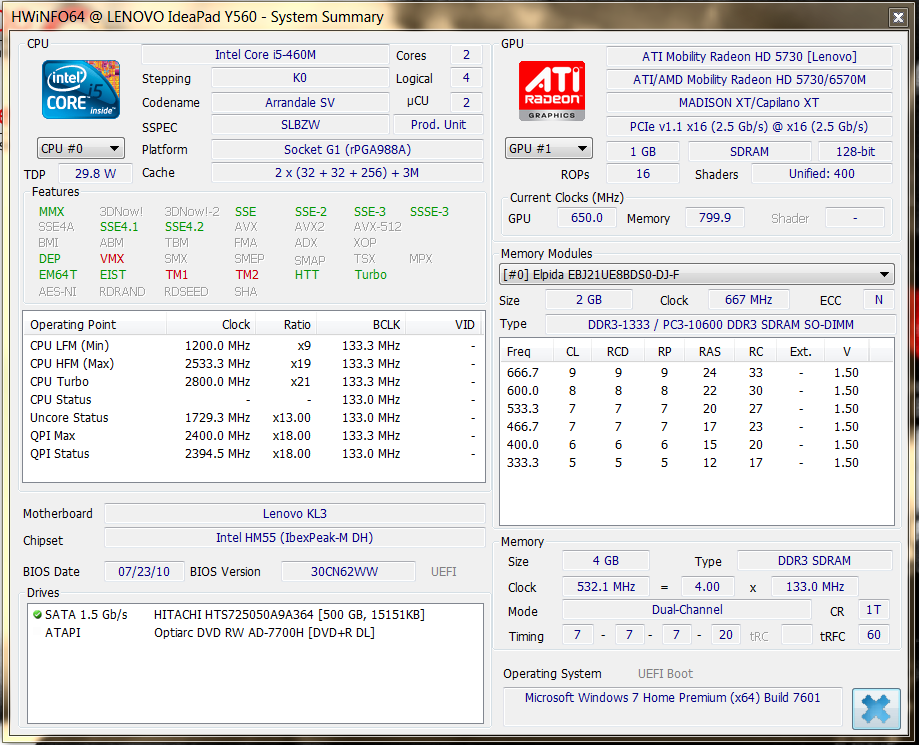Click the Codename value Arrandale SV
The height and width of the screenshot is (745, 919).
[x=299, y=103]
